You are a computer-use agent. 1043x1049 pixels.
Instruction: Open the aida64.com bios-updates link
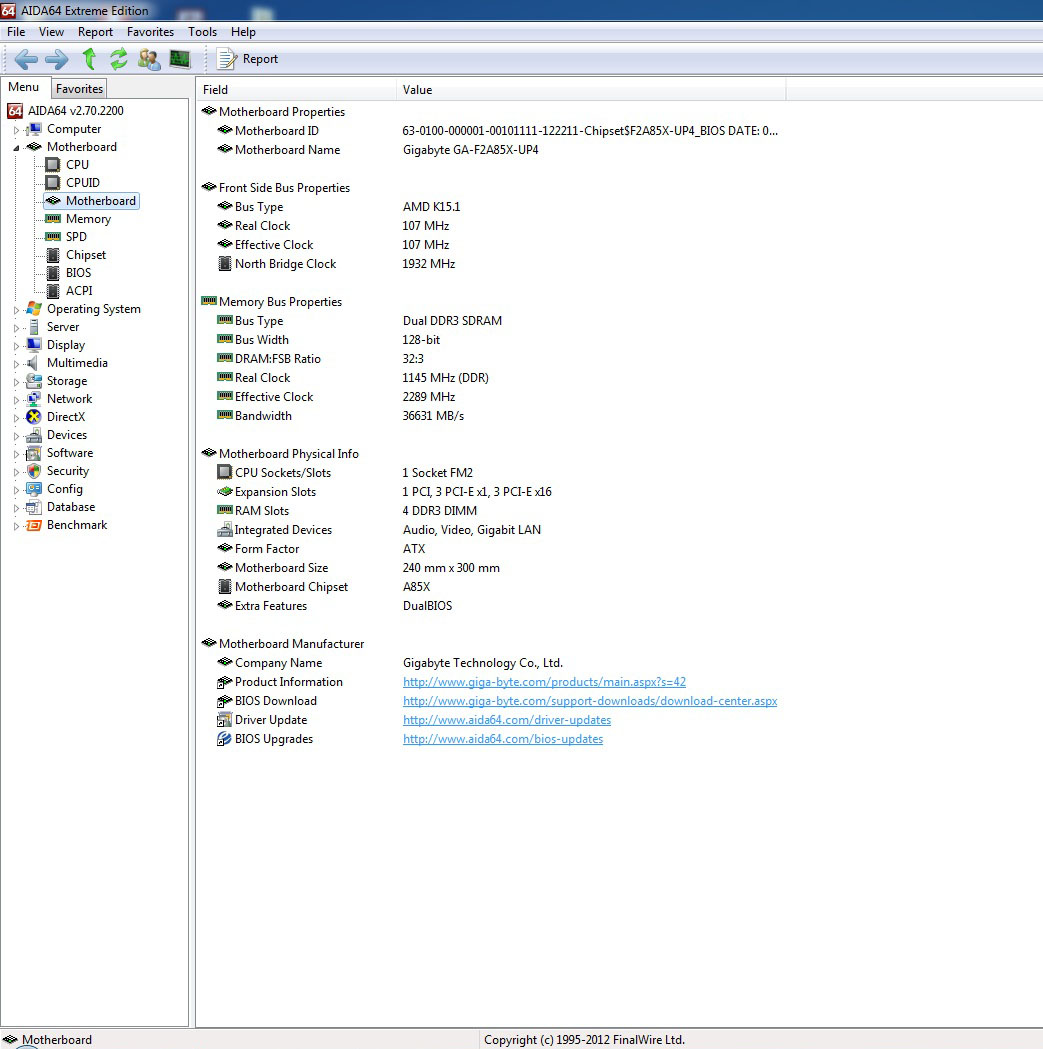pyautogui.click(x=502, y=739)
